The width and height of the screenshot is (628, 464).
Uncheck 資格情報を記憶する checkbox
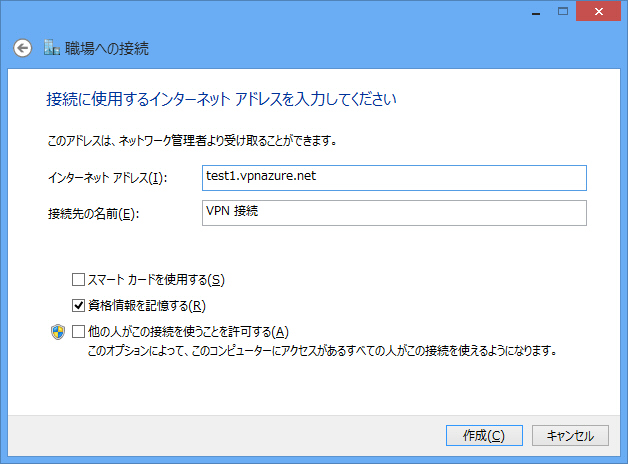click(78, 305)
